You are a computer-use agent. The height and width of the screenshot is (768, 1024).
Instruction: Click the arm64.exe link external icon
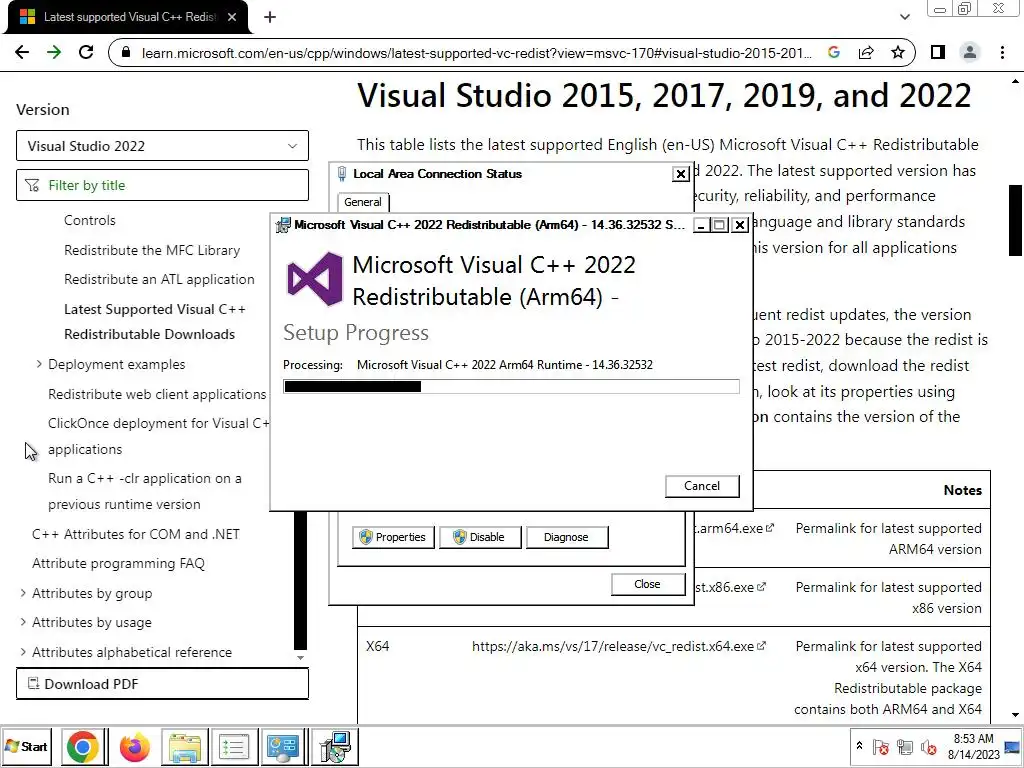click(x=770, y=528)
